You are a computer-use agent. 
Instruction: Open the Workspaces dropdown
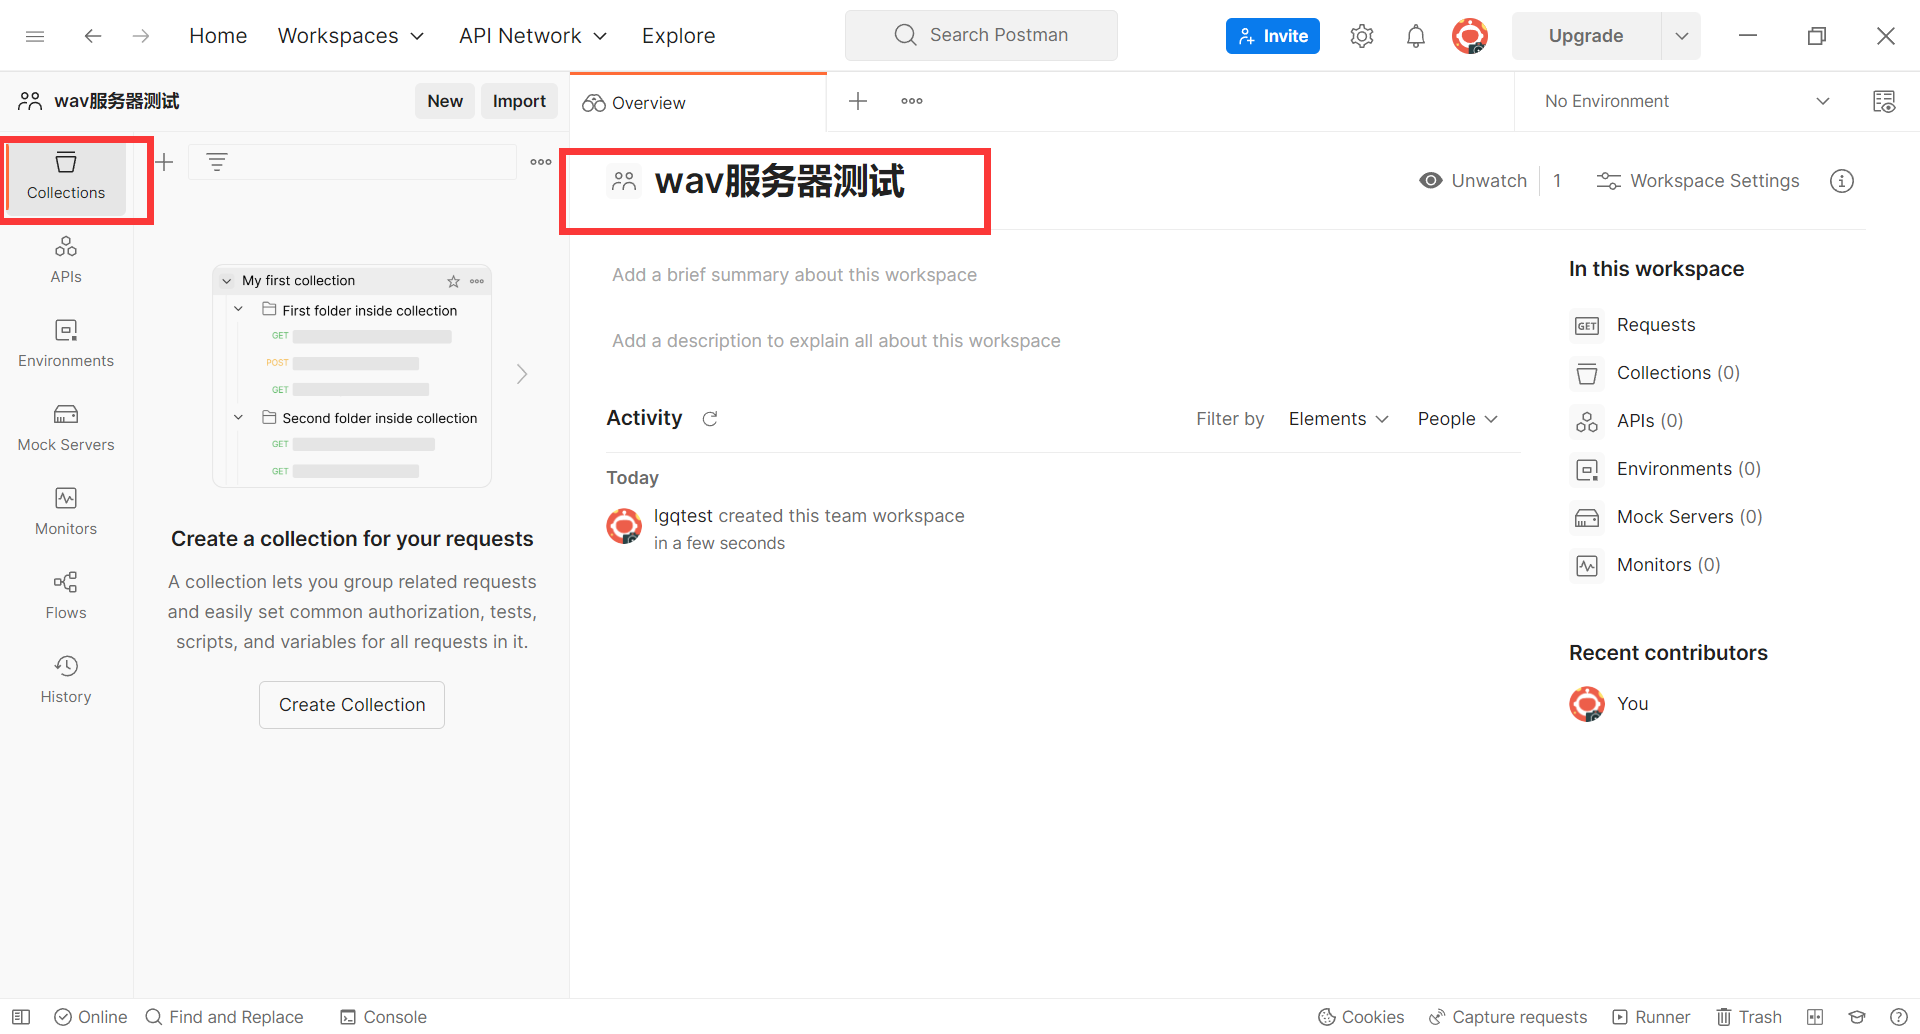[351, 36]
